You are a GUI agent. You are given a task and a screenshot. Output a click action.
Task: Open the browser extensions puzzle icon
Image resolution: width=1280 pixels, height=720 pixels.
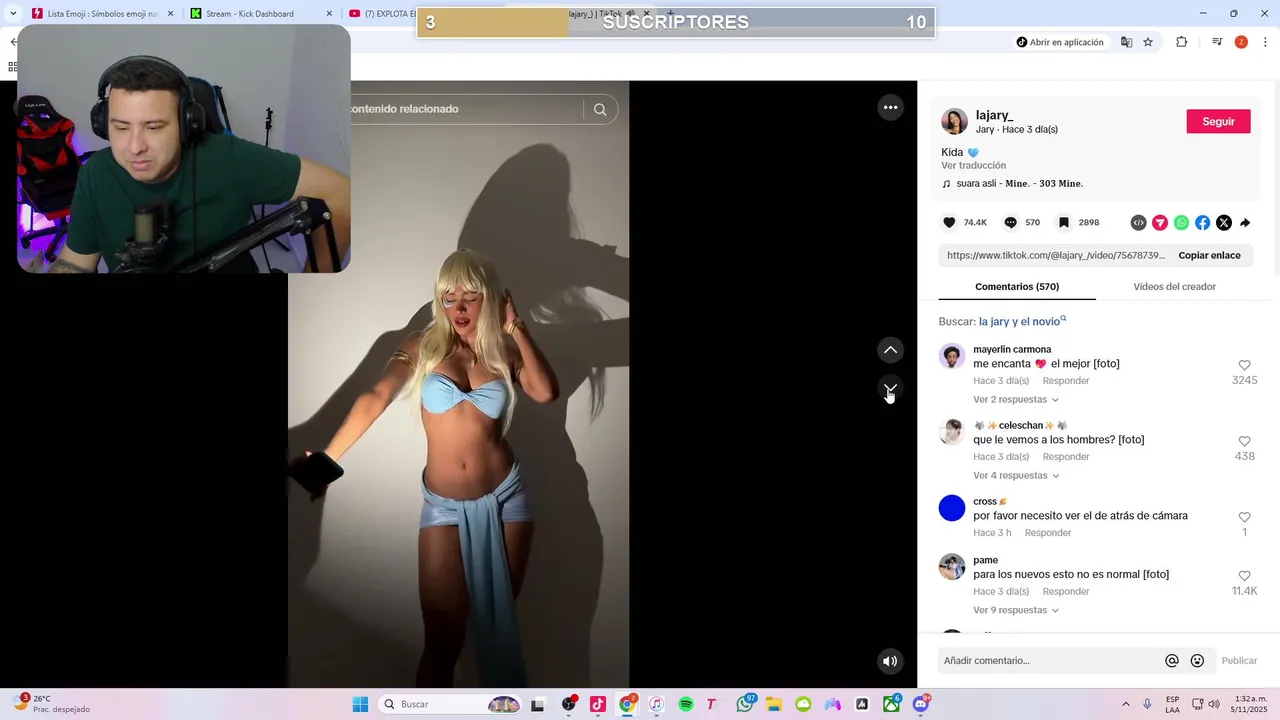(x=1181, y=42)
